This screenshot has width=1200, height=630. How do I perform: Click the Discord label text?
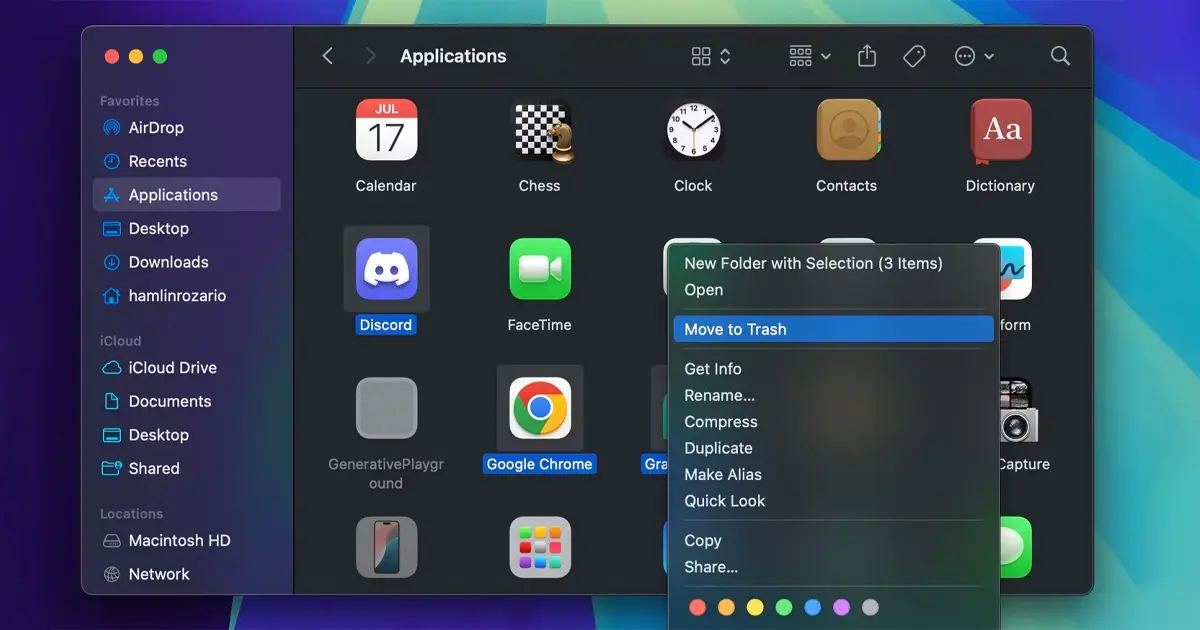click(386, 325)
